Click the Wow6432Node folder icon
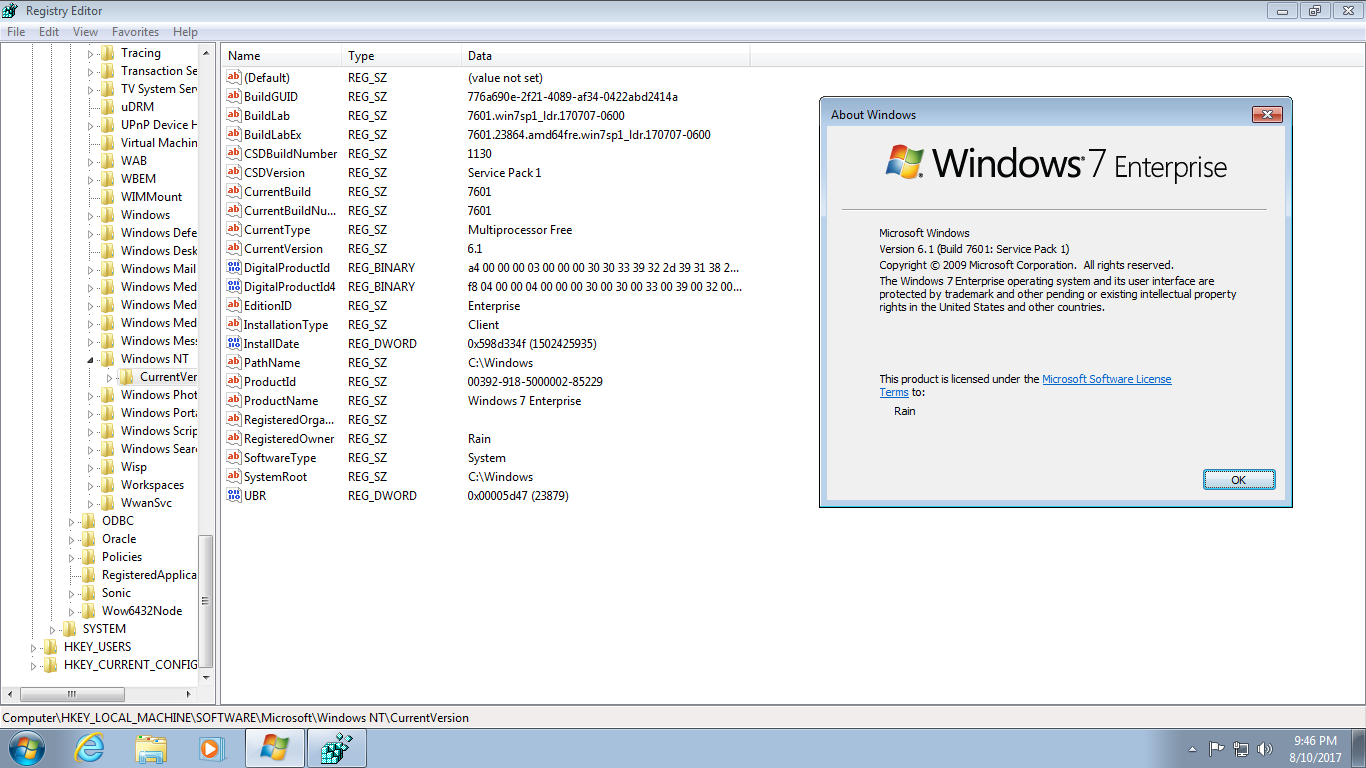The width and height of the screenshot is (1366, 768). point(88,611)
